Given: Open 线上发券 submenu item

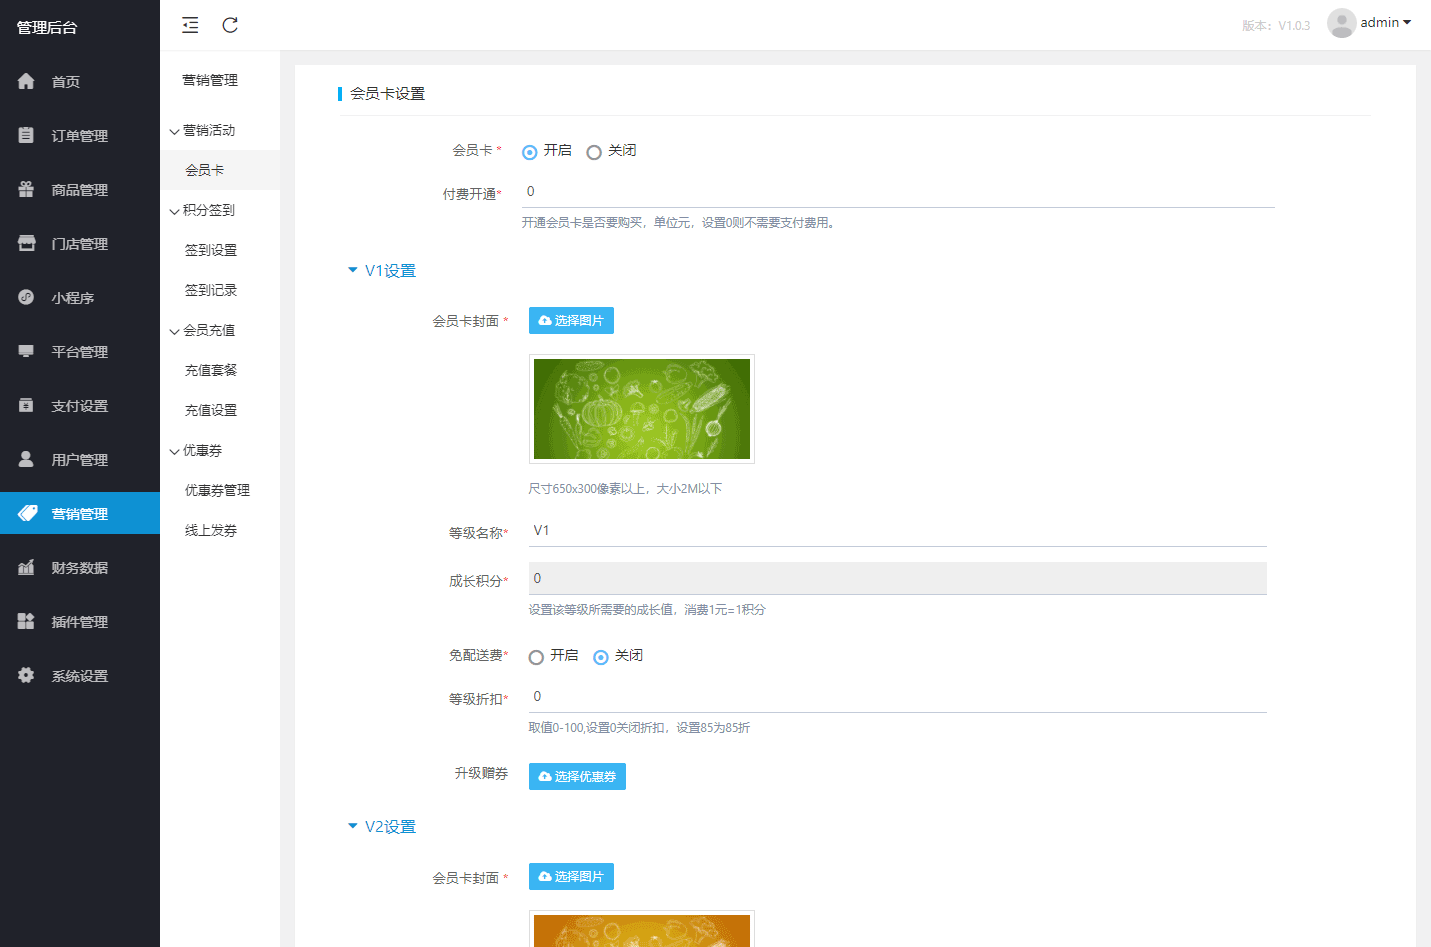Looking at the screenshot, I should pyautogui.click(x=220, y=530).
